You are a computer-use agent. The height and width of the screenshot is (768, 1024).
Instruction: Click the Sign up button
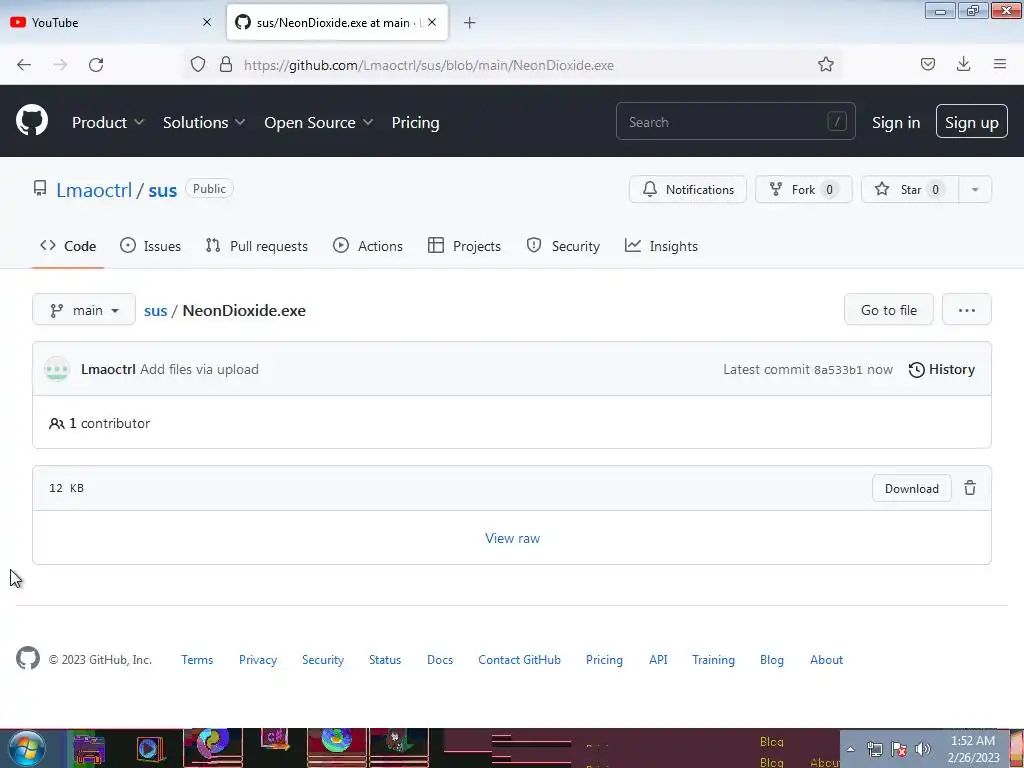[x=972, y=121]
